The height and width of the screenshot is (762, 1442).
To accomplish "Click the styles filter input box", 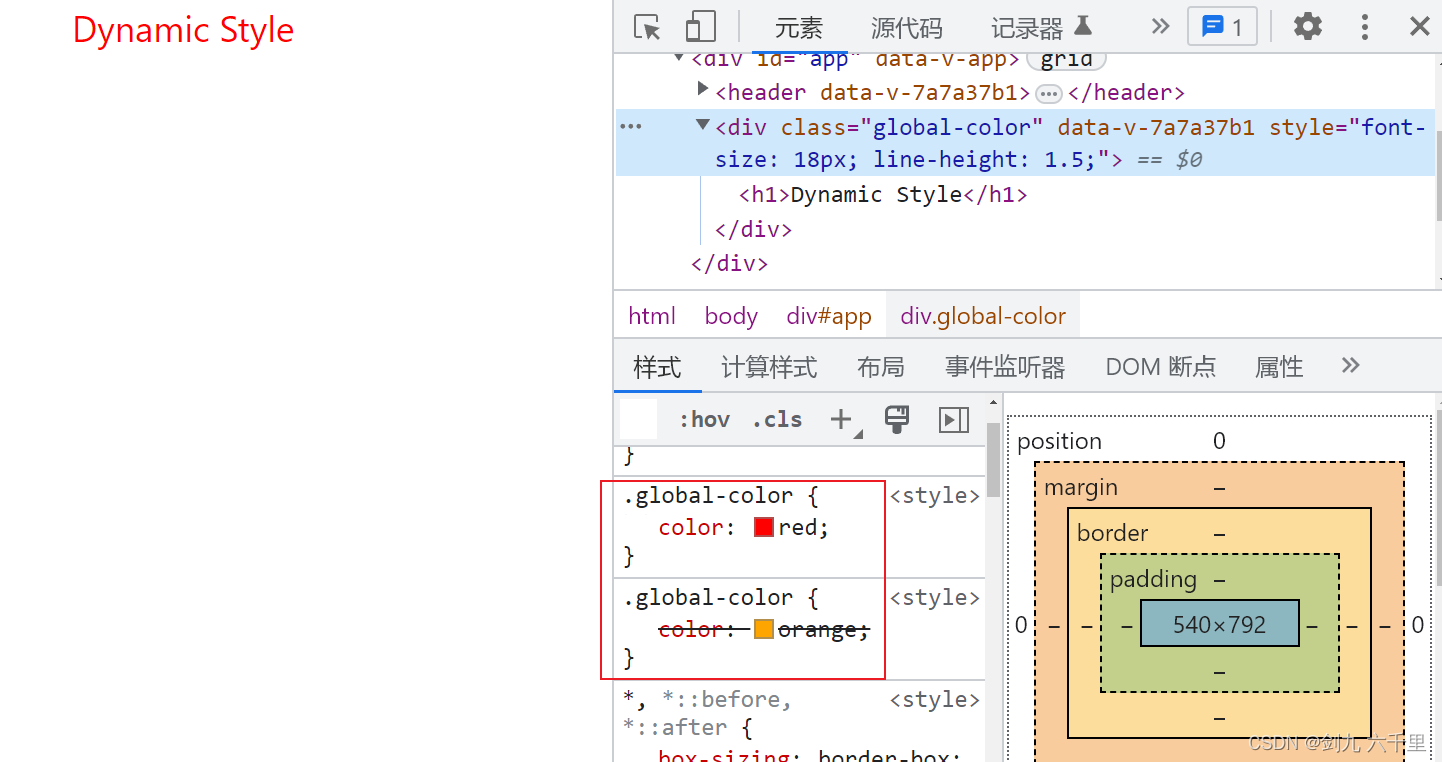I will tap(638, 420).
